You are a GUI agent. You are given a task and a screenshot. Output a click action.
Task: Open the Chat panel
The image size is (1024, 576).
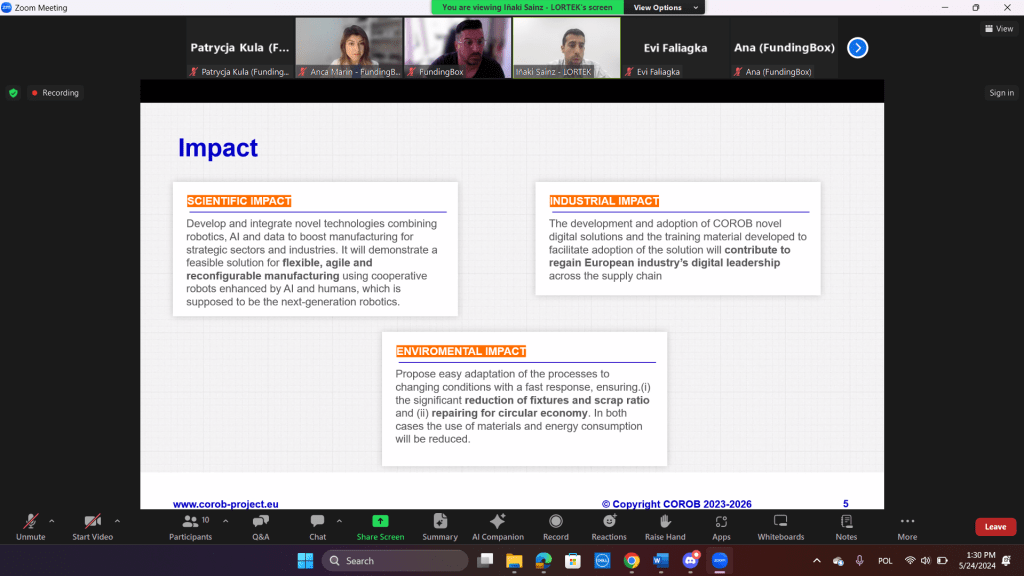pyautogui.click(x=317, y=527)
